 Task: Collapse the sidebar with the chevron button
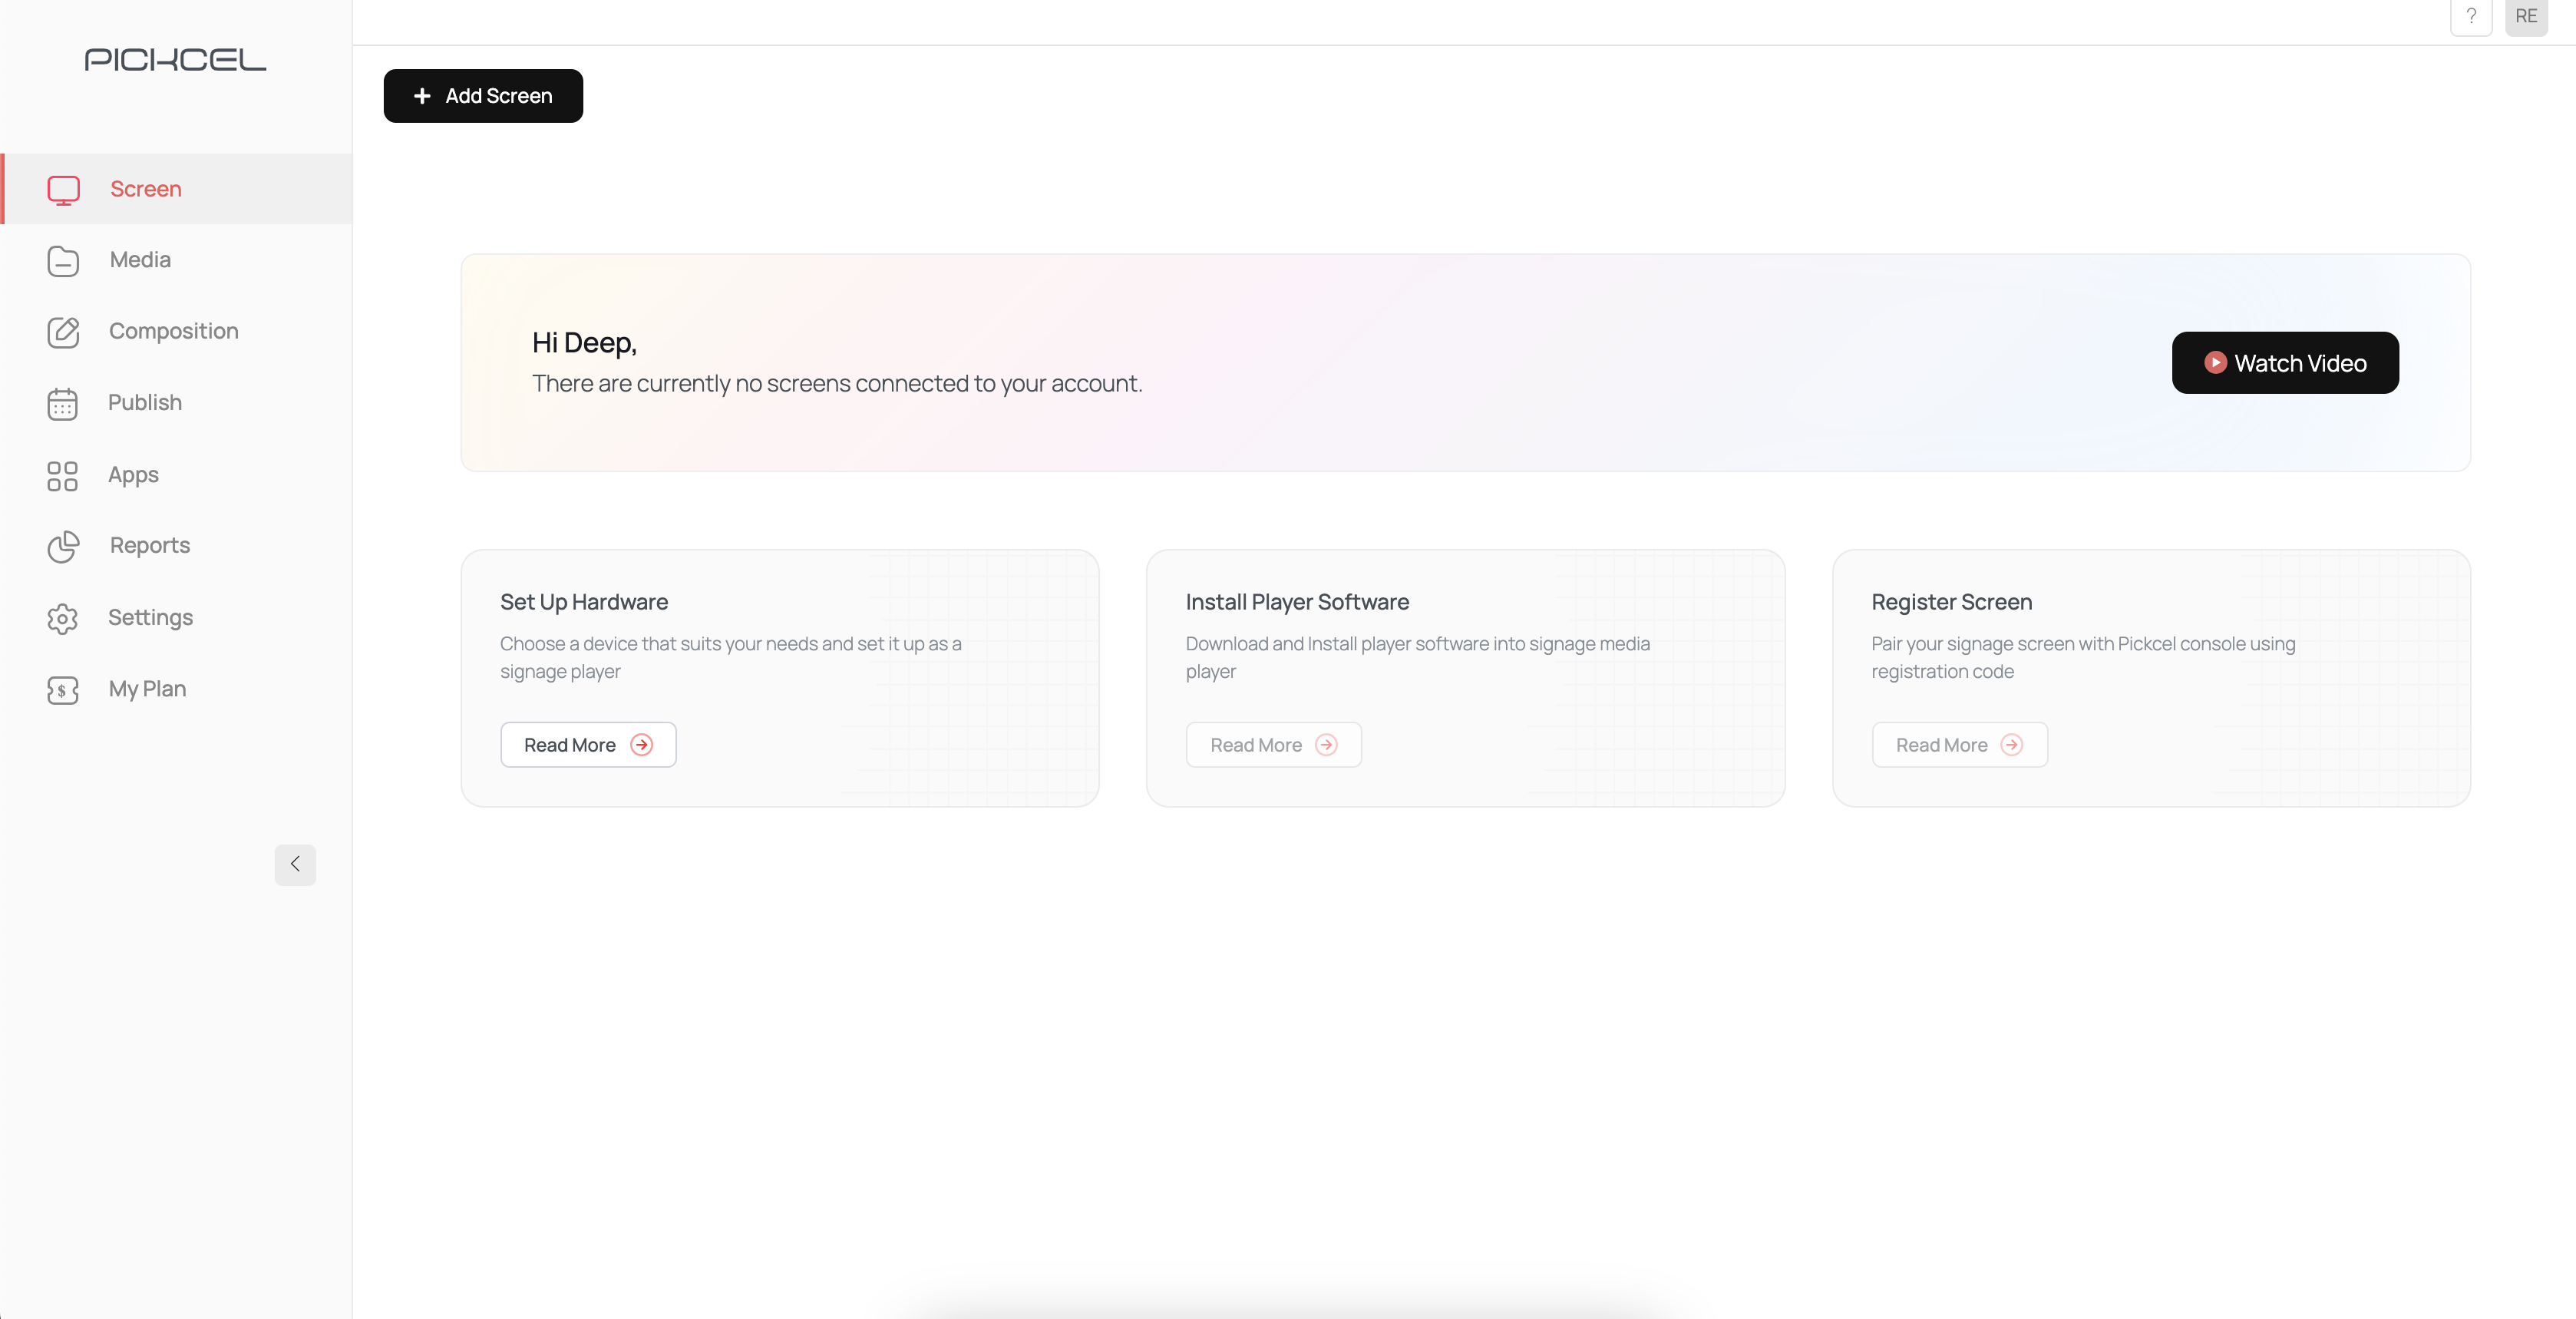pos(295,865)
